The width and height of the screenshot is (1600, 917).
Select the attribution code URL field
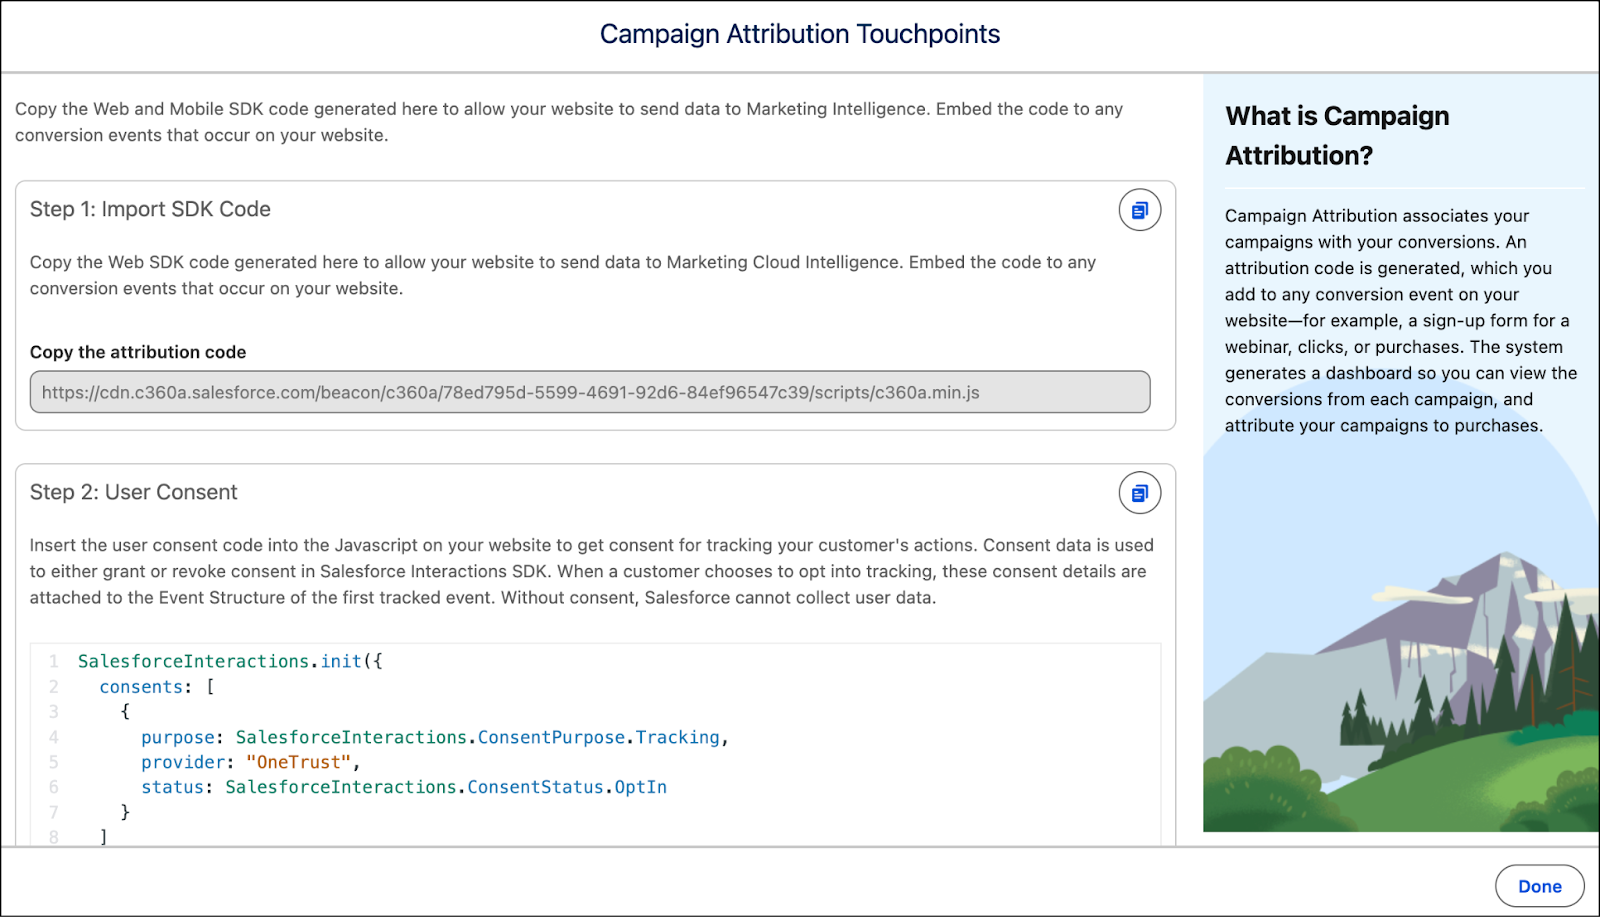coord(590,392)
